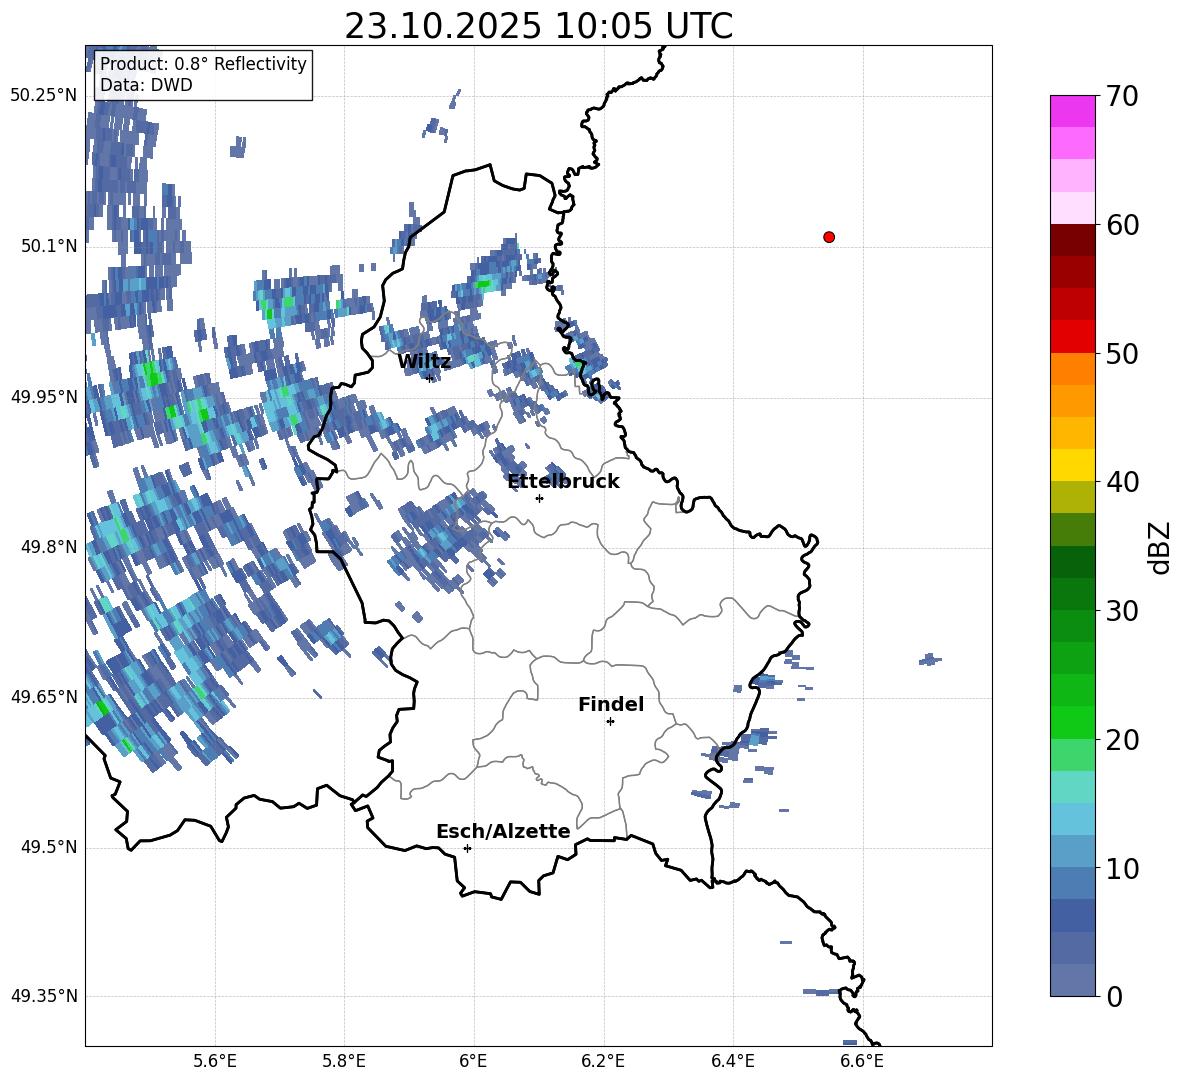This screenshot has height=1081, width=1184.
Task: Click the Ettelbruck station cross marker
Action: (539, 498)
